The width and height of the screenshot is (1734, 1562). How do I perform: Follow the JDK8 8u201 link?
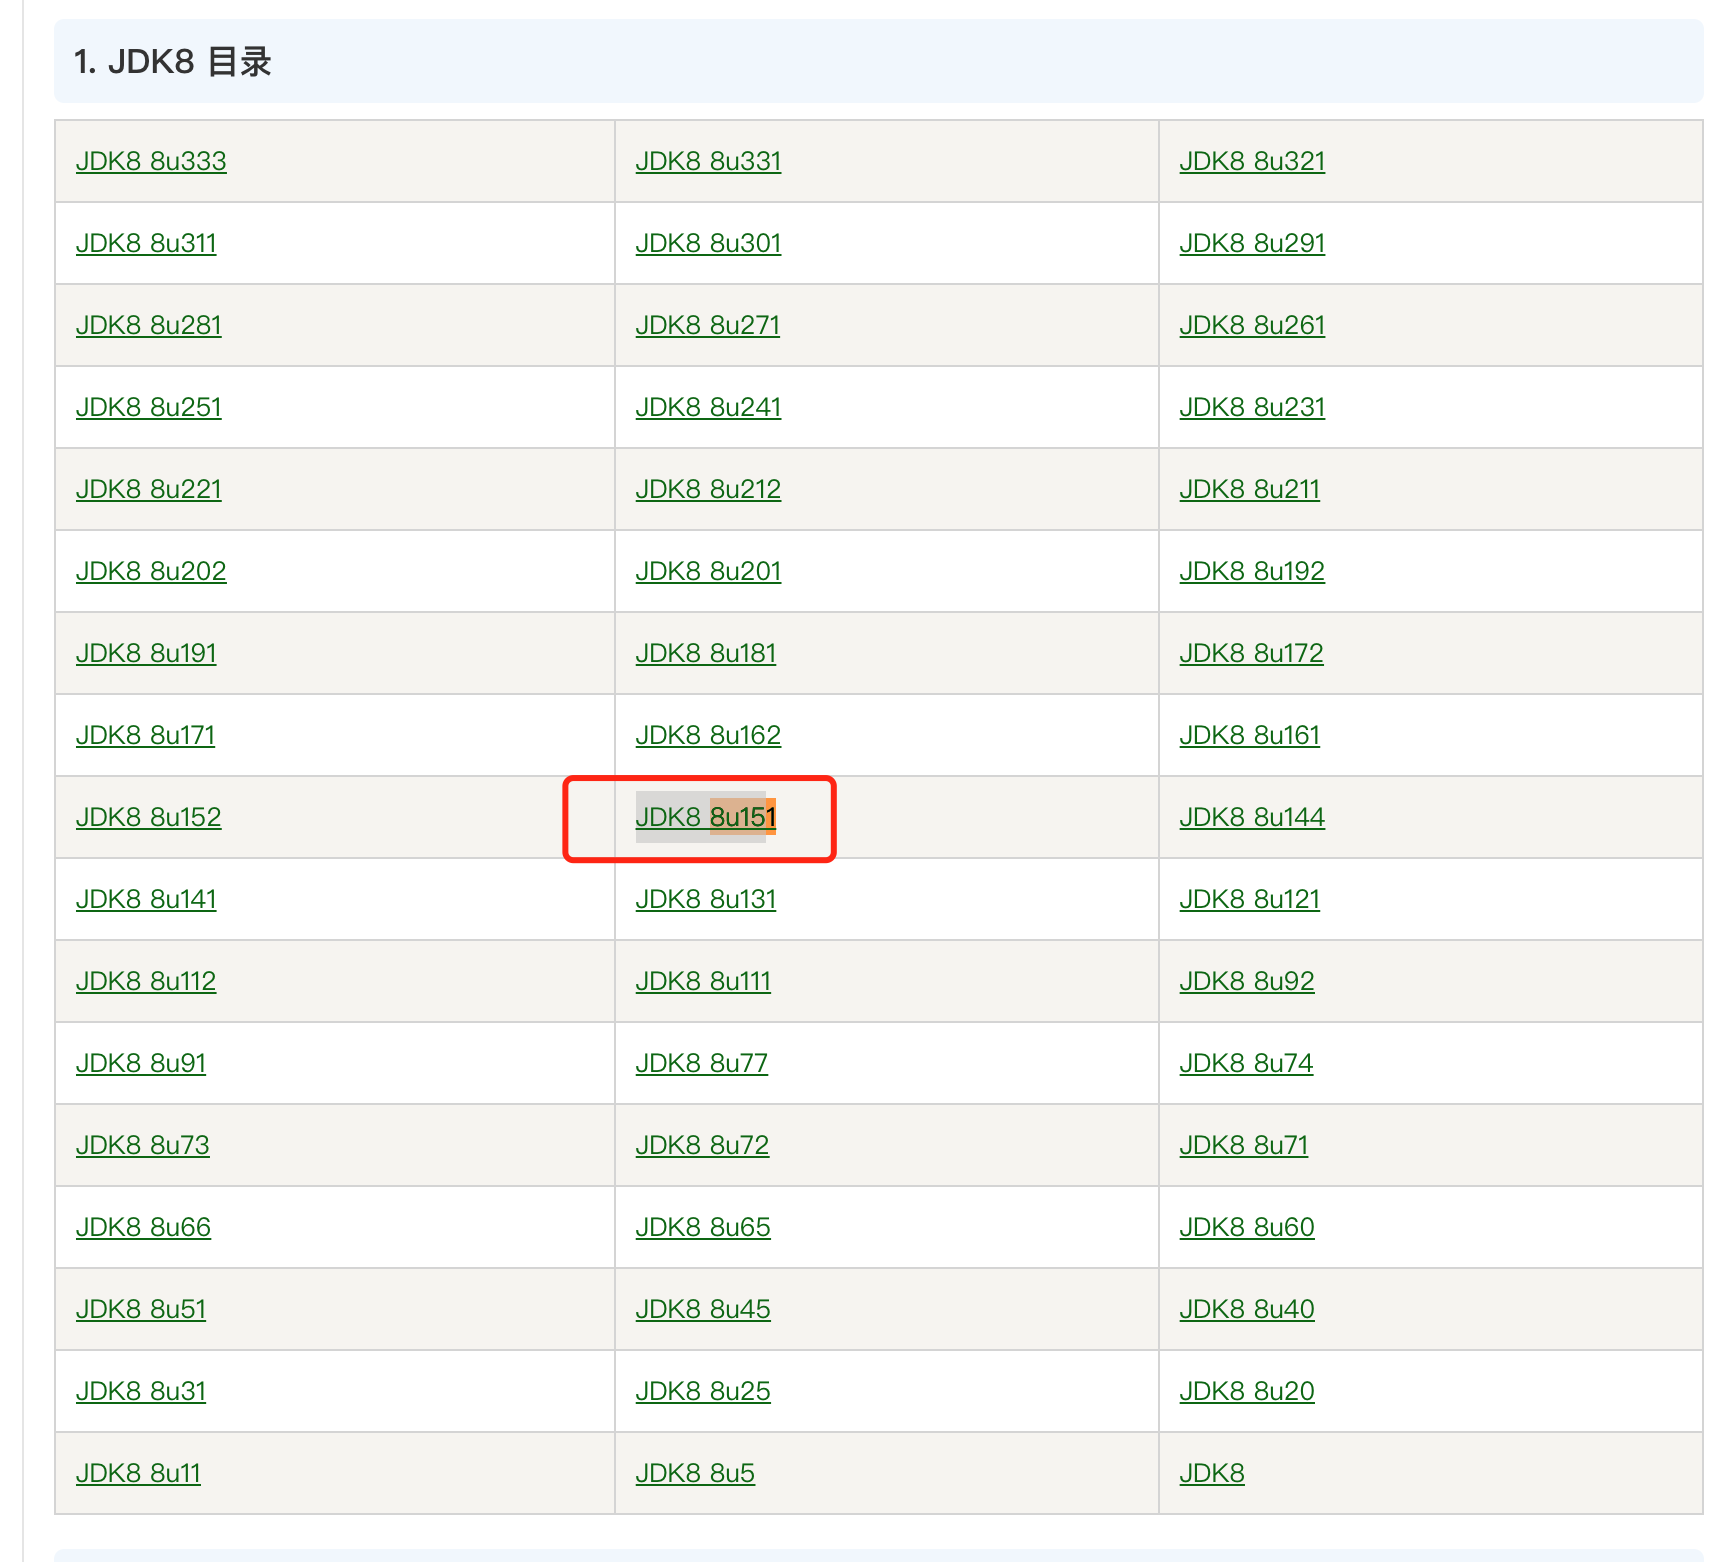pos(708,571)
